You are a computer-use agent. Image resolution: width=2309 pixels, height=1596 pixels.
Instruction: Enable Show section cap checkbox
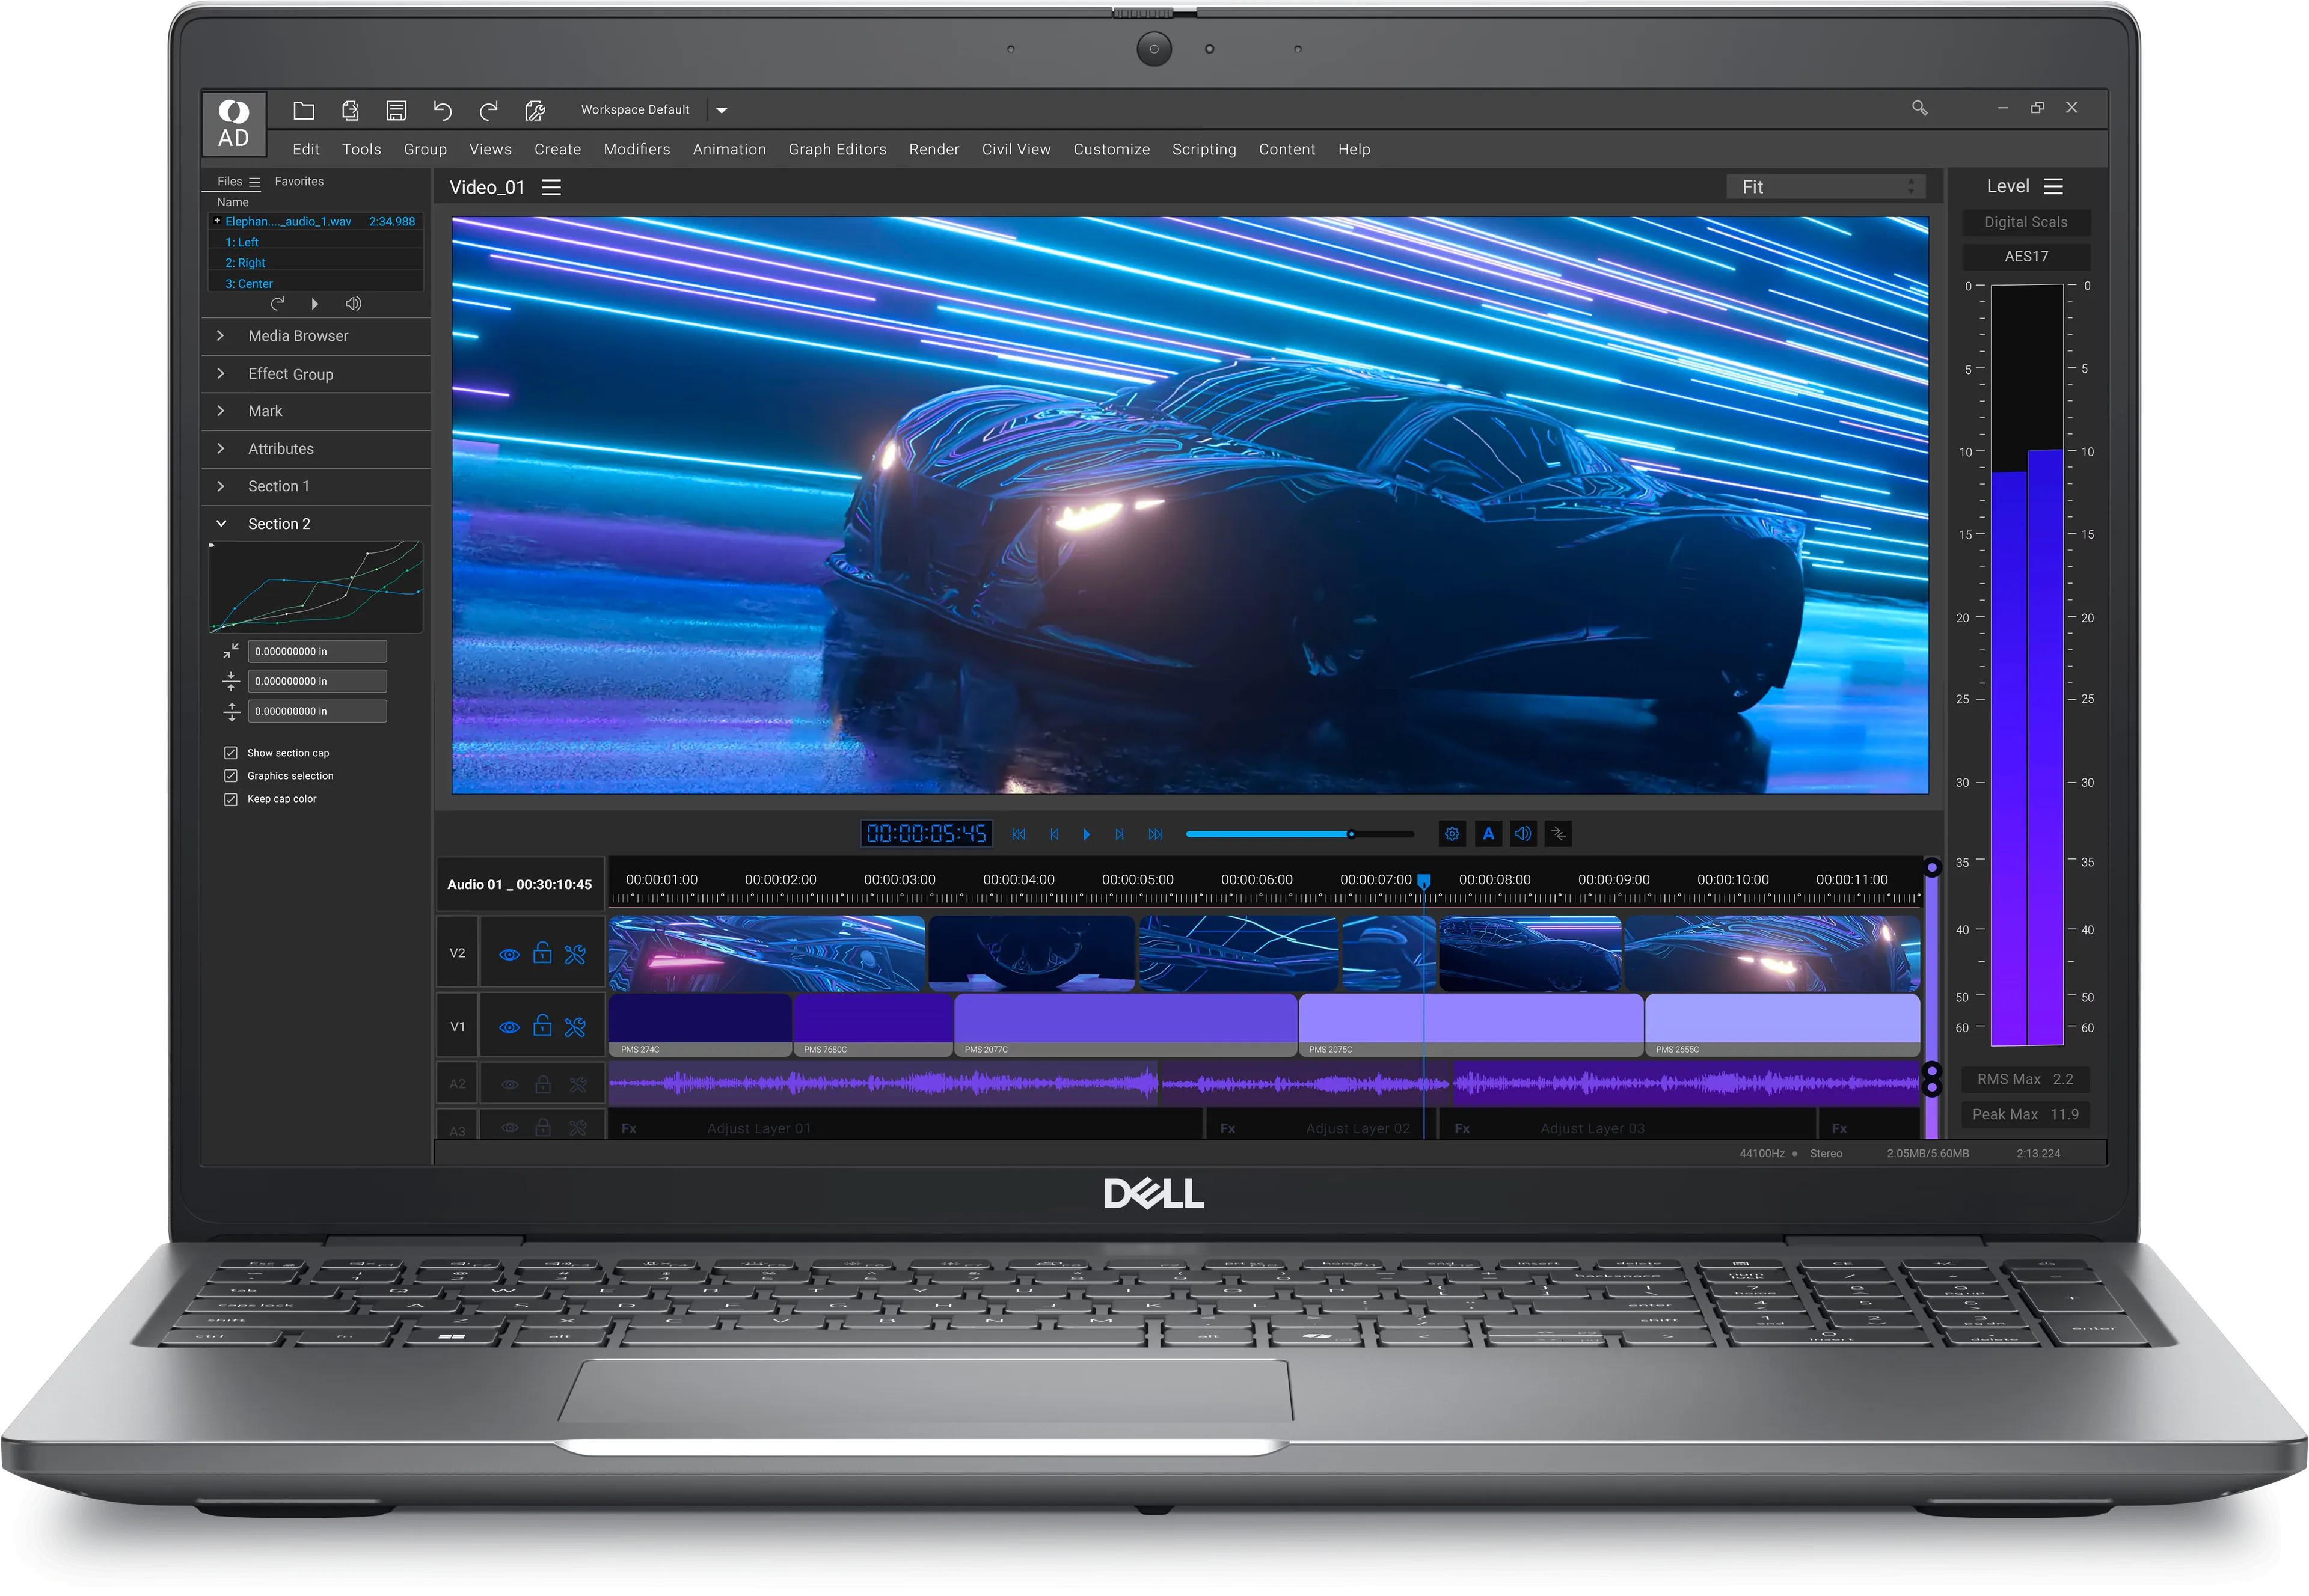pos(231,752)
